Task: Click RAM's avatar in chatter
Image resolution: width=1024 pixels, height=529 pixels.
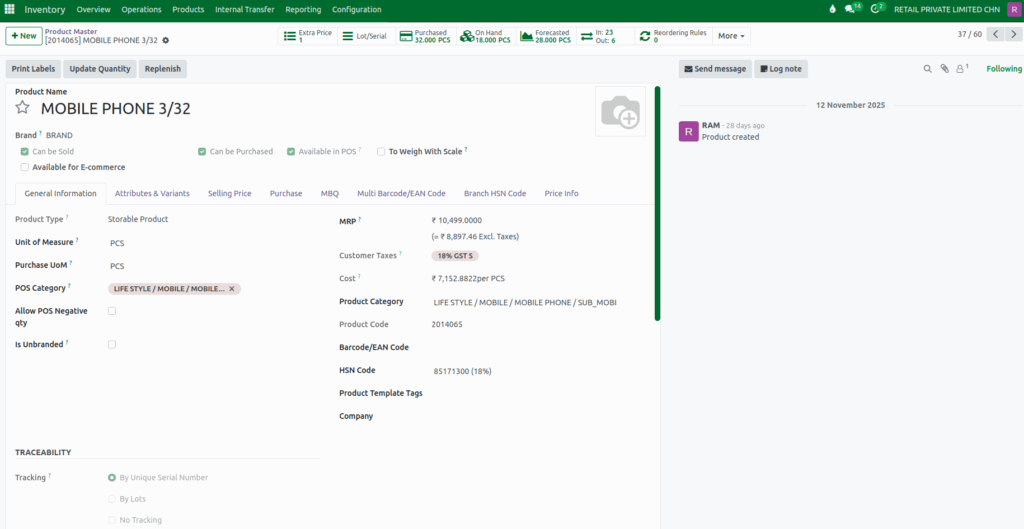Action: (x=688, y=131)
